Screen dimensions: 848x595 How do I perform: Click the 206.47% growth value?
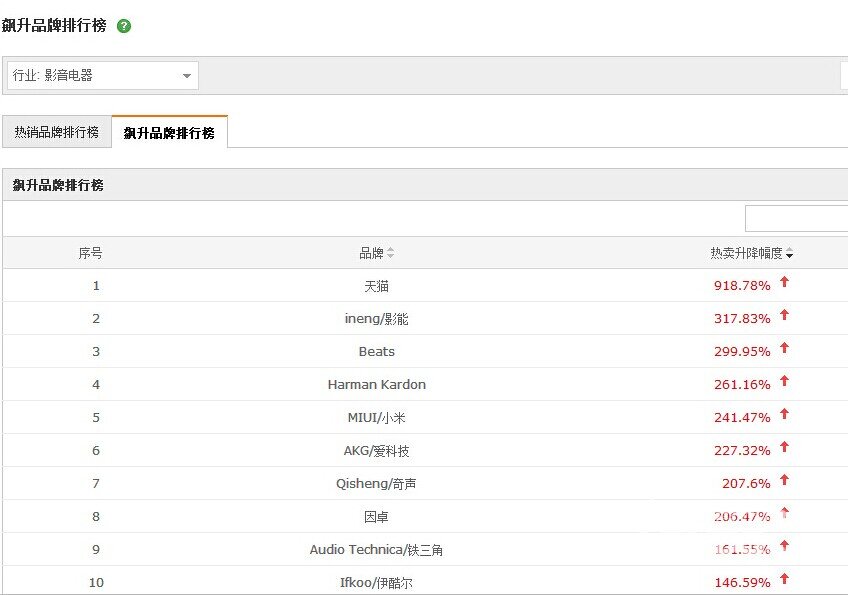point(742,517)
